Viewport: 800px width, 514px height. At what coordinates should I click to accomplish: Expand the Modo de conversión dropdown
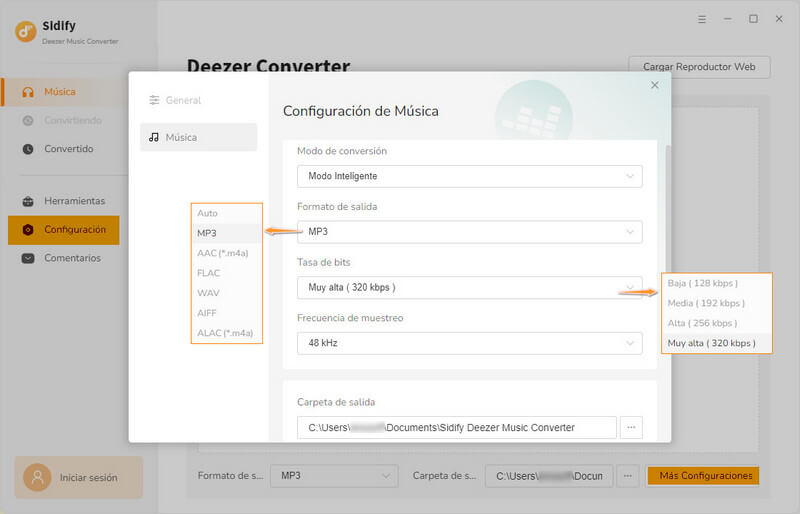(469, 176)
